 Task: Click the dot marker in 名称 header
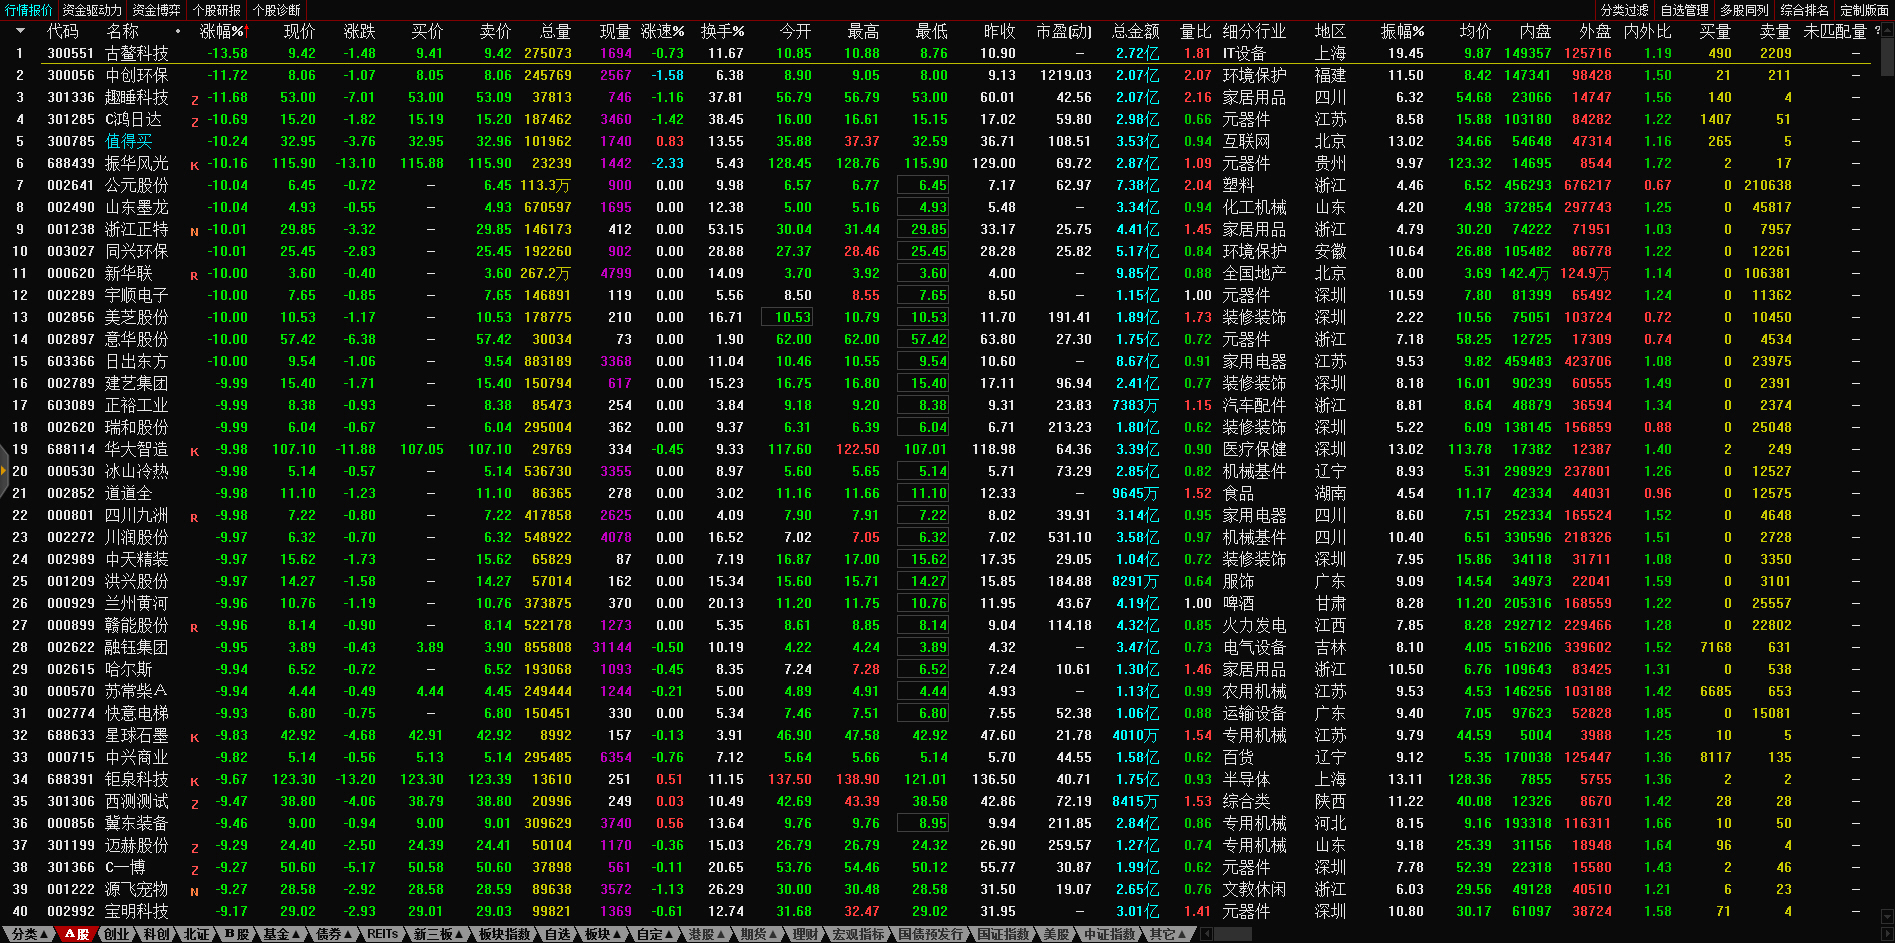tap(178, 31)
